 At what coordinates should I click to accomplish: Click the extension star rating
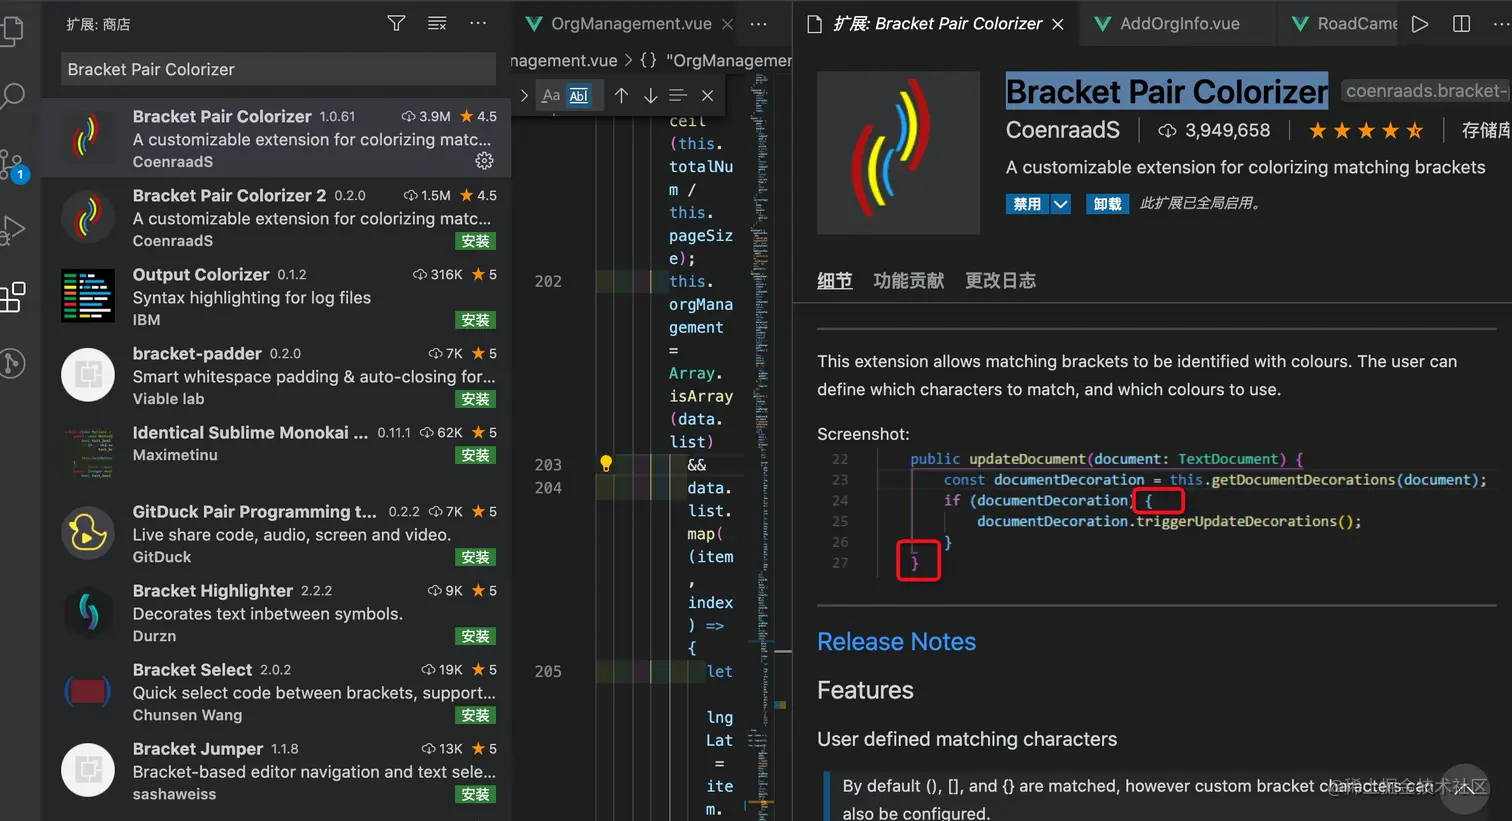point(1366,130)
